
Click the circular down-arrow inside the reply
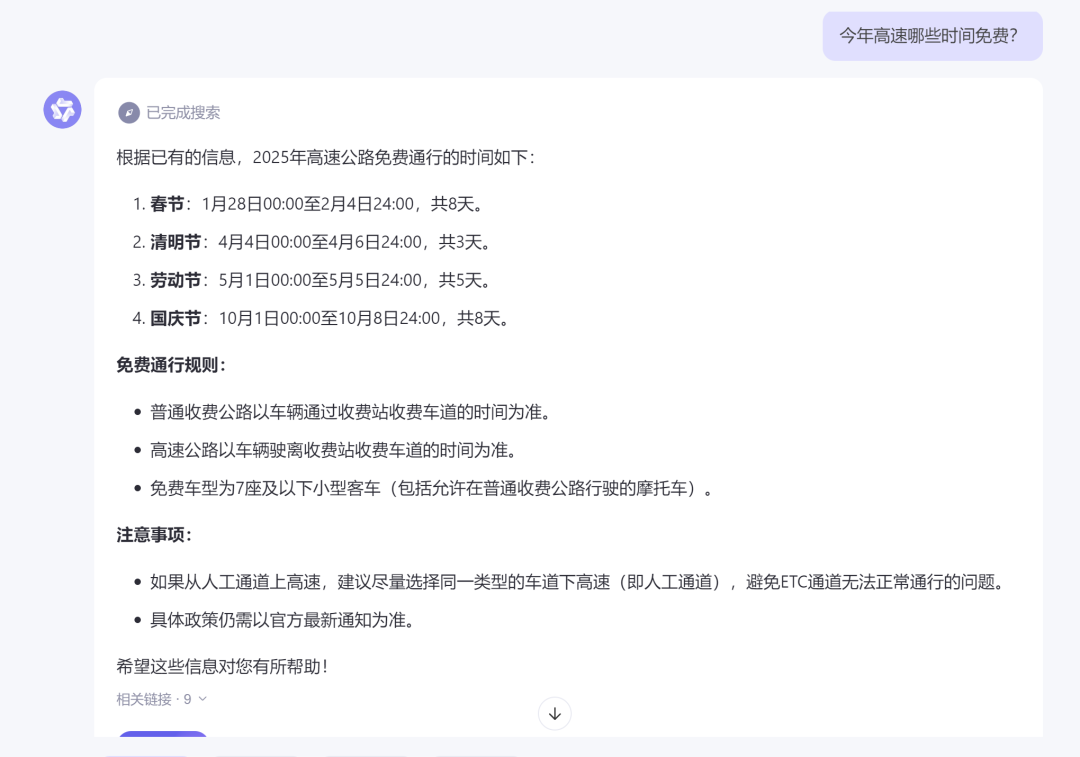click(554, 713)
